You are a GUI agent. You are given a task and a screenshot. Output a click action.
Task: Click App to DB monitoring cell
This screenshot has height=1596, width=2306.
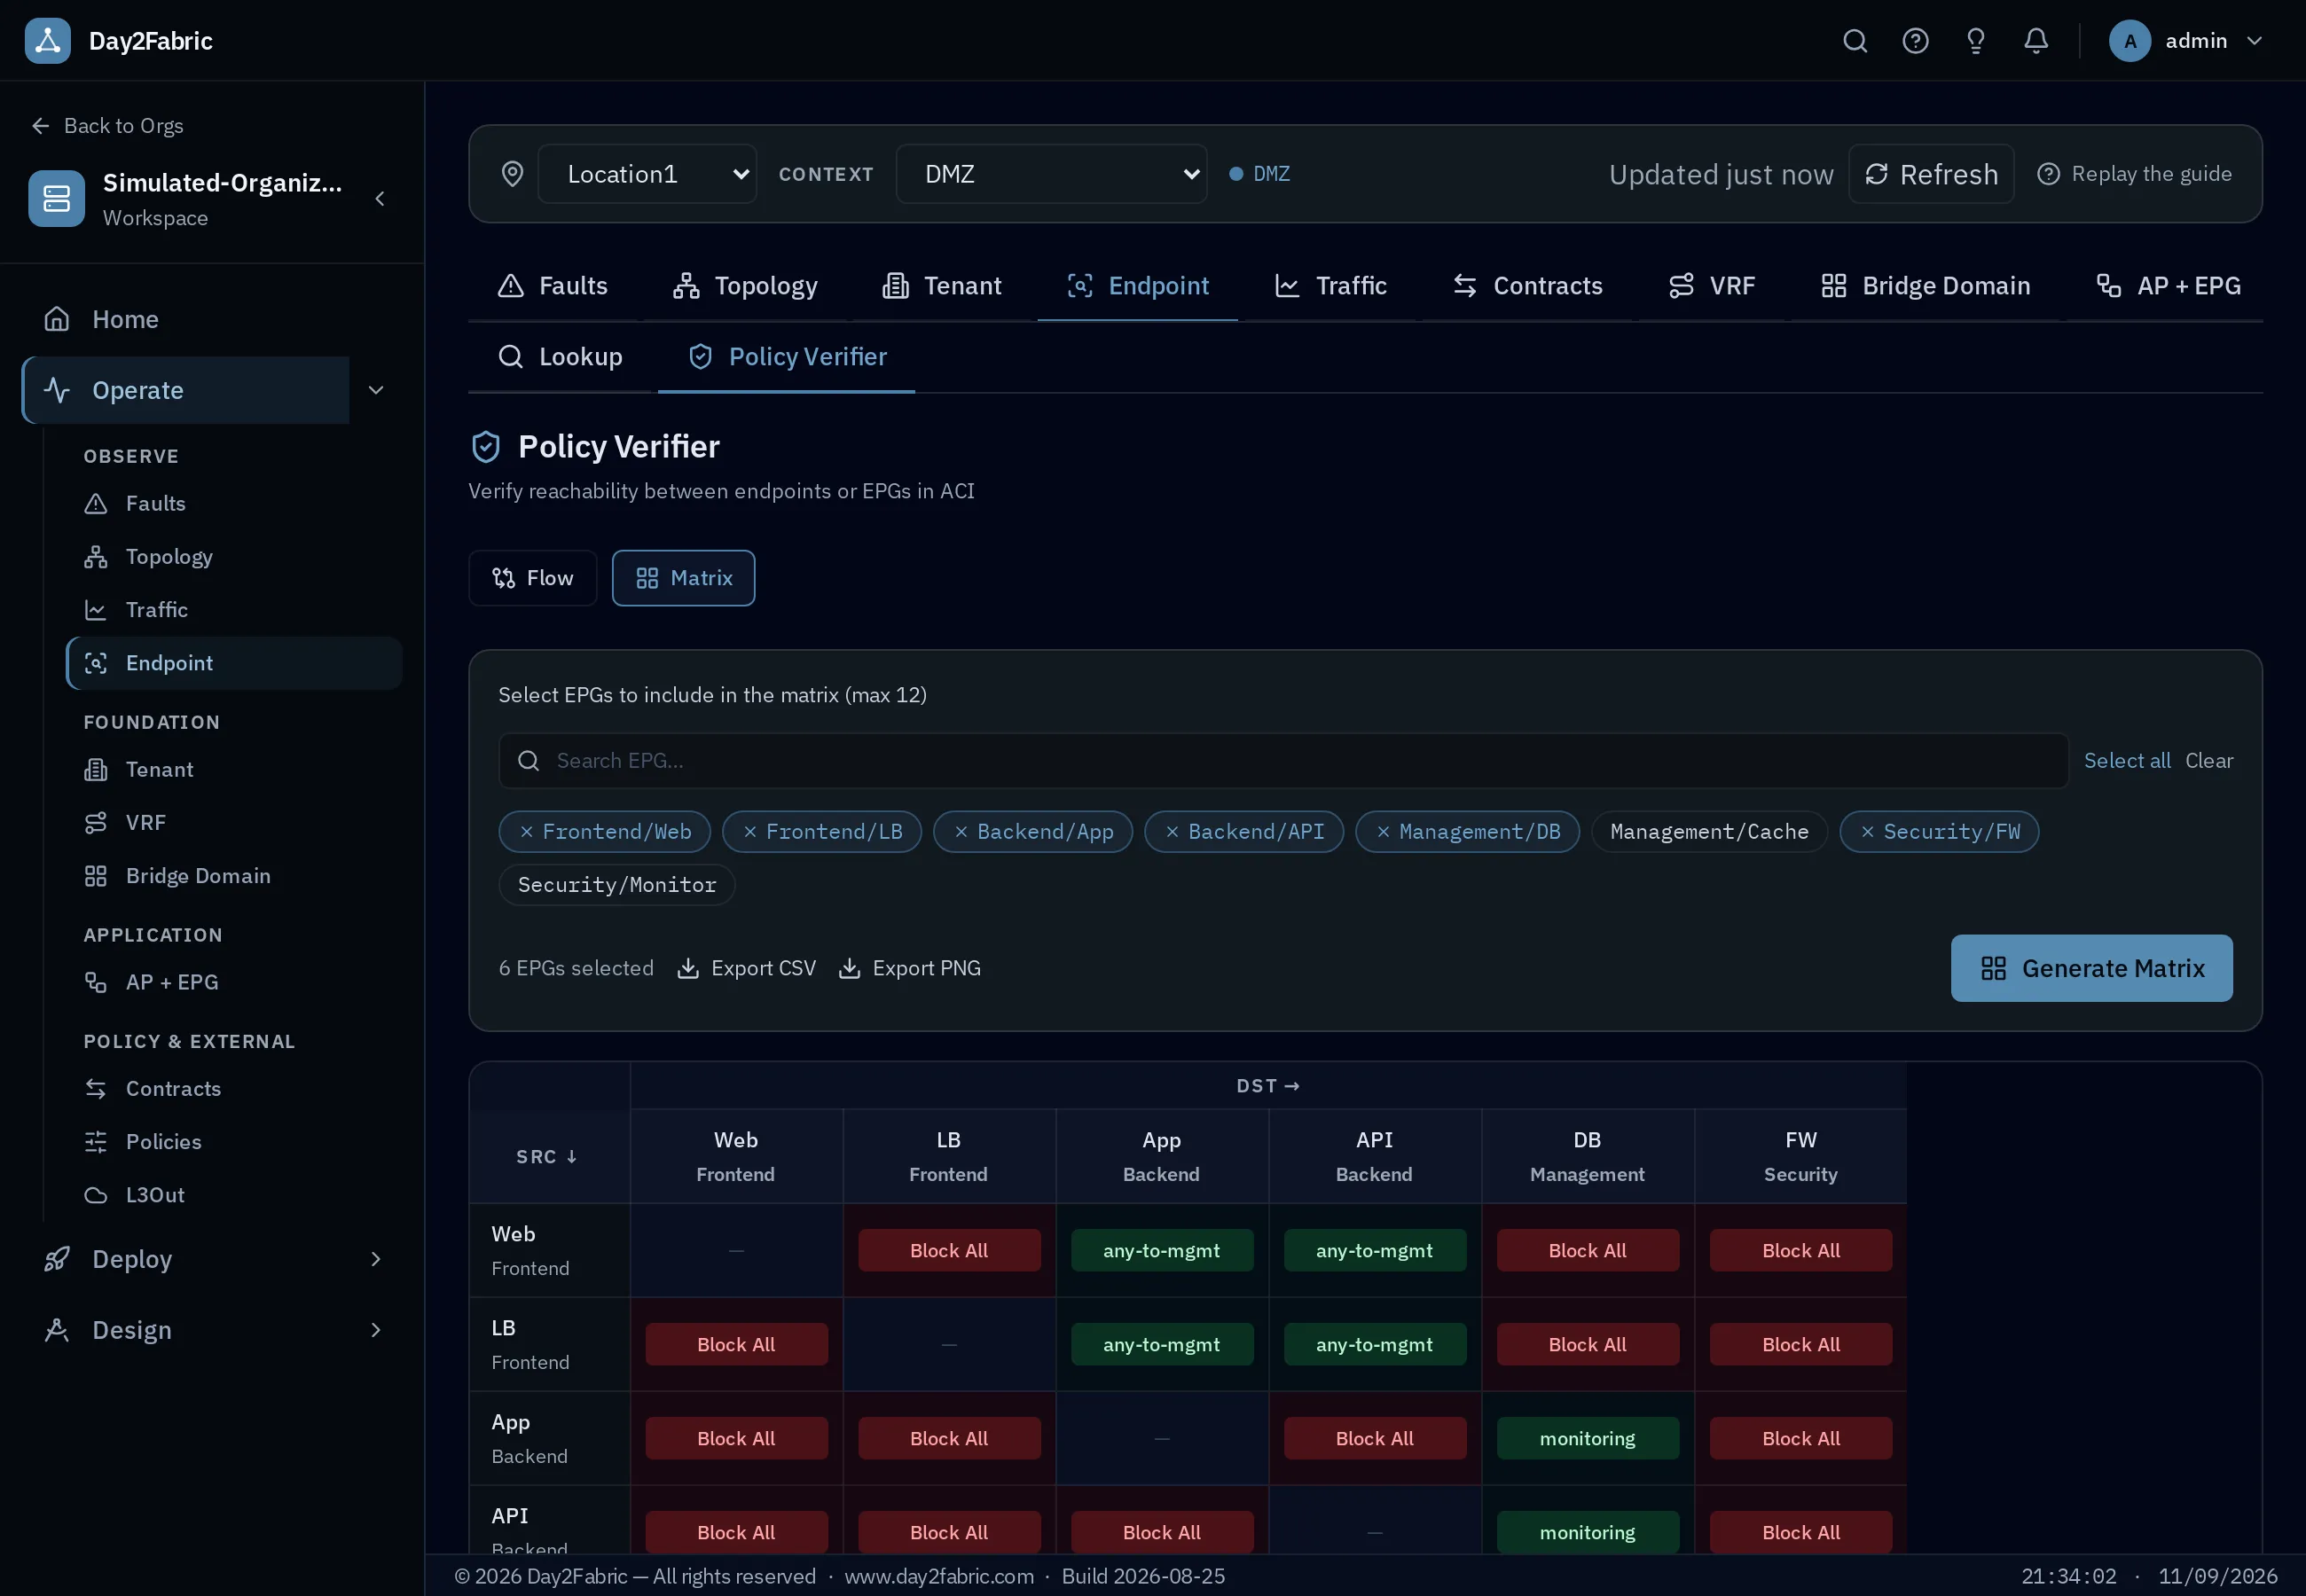[x=1587, y=1438]
